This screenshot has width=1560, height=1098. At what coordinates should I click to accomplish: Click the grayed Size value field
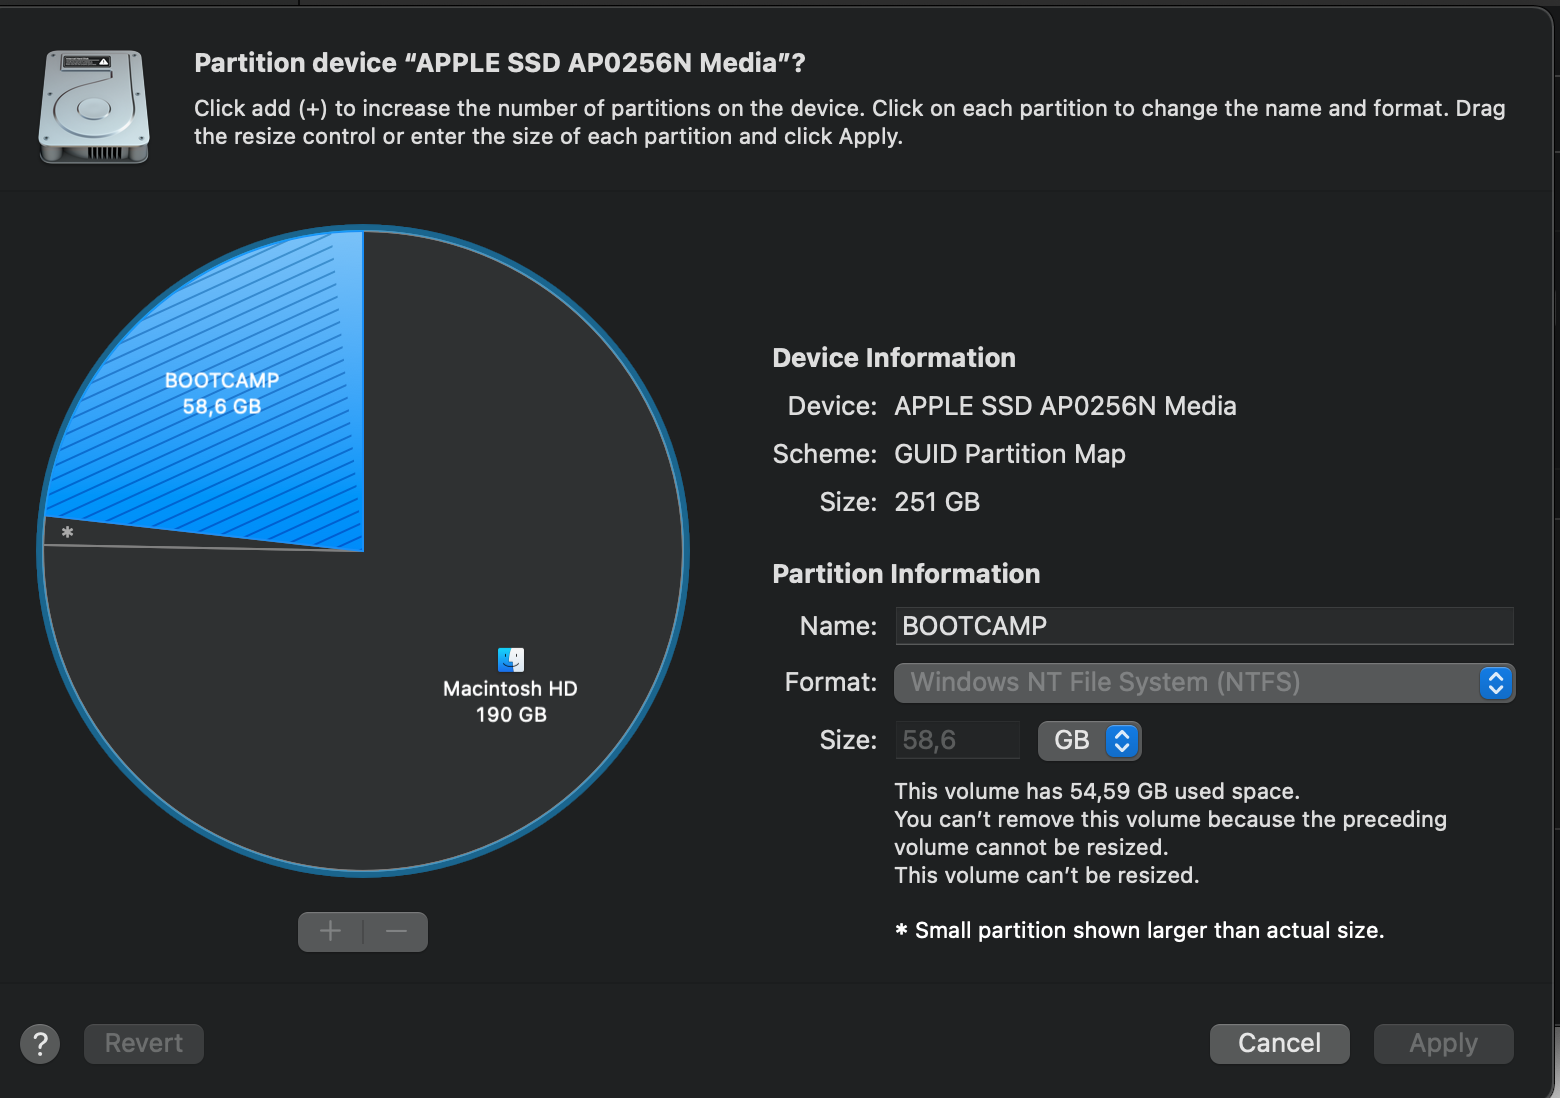(x=956, y=740)
